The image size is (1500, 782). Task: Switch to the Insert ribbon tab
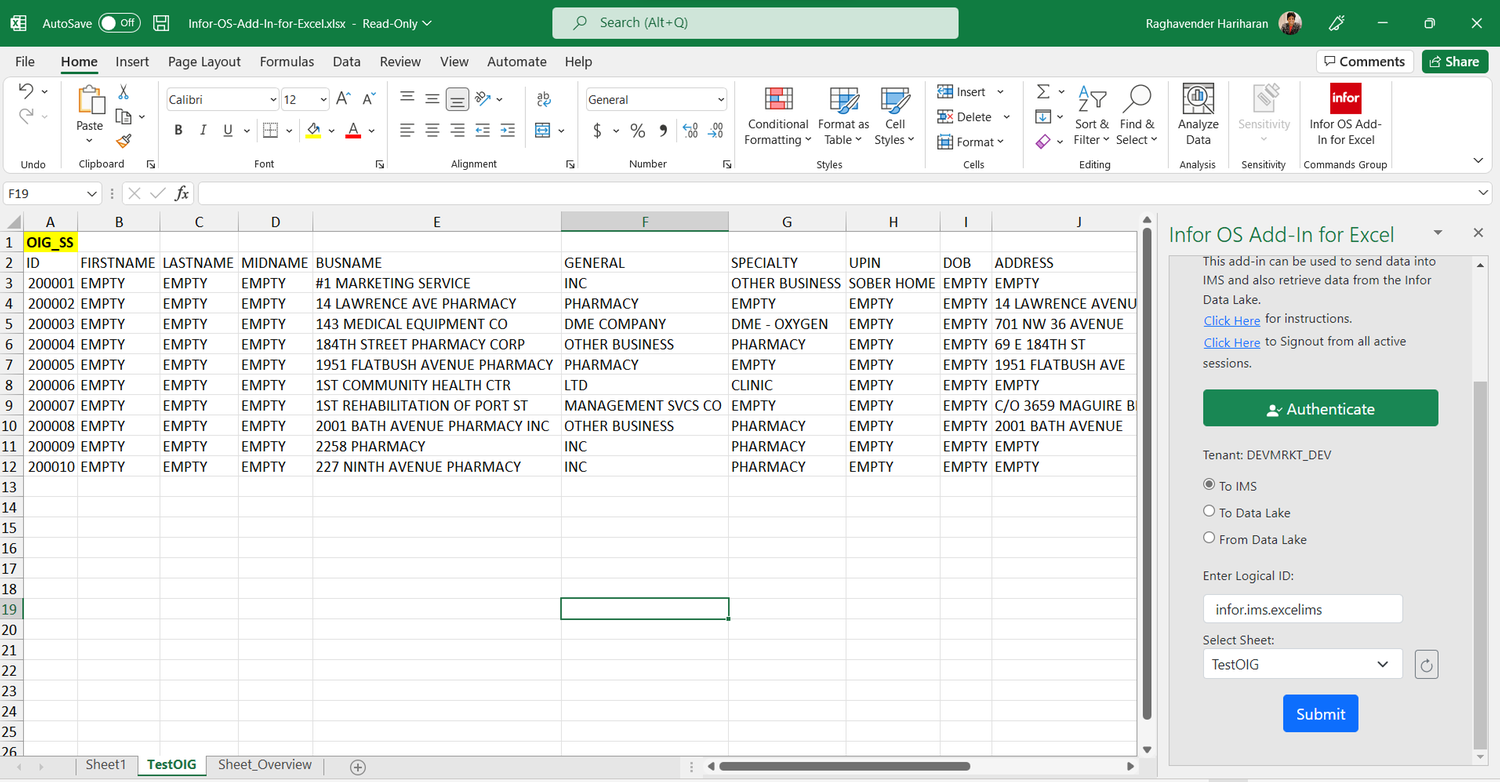(x=132, y=62)
